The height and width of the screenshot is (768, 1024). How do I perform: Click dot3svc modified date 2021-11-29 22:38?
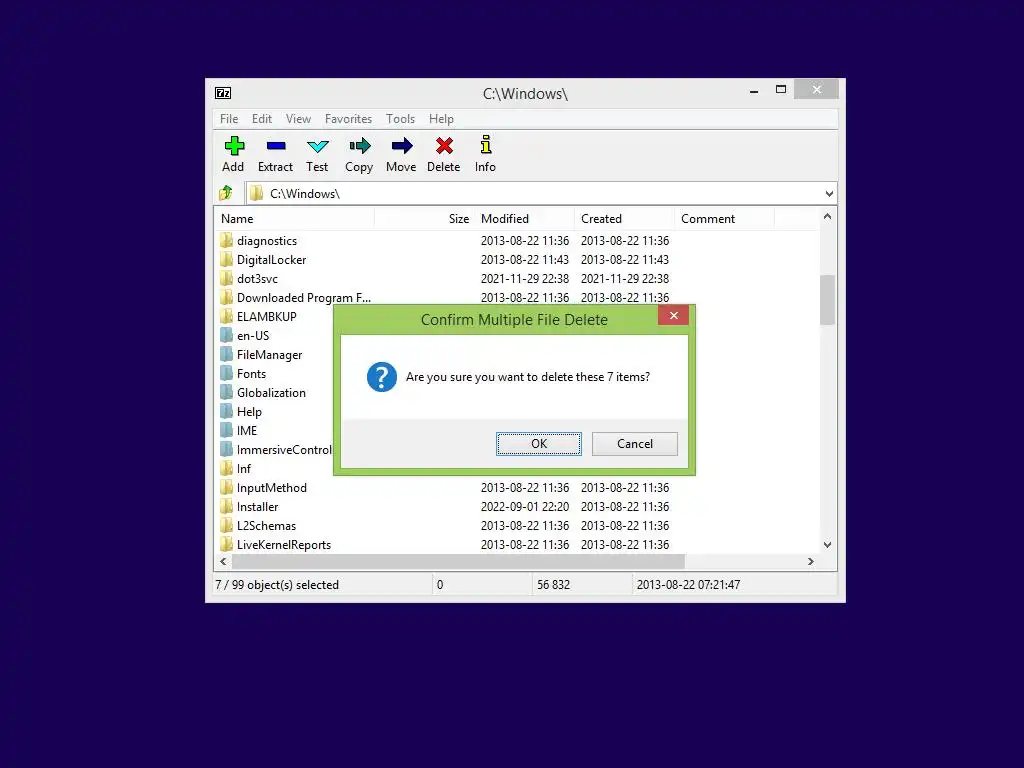[524, 278]
